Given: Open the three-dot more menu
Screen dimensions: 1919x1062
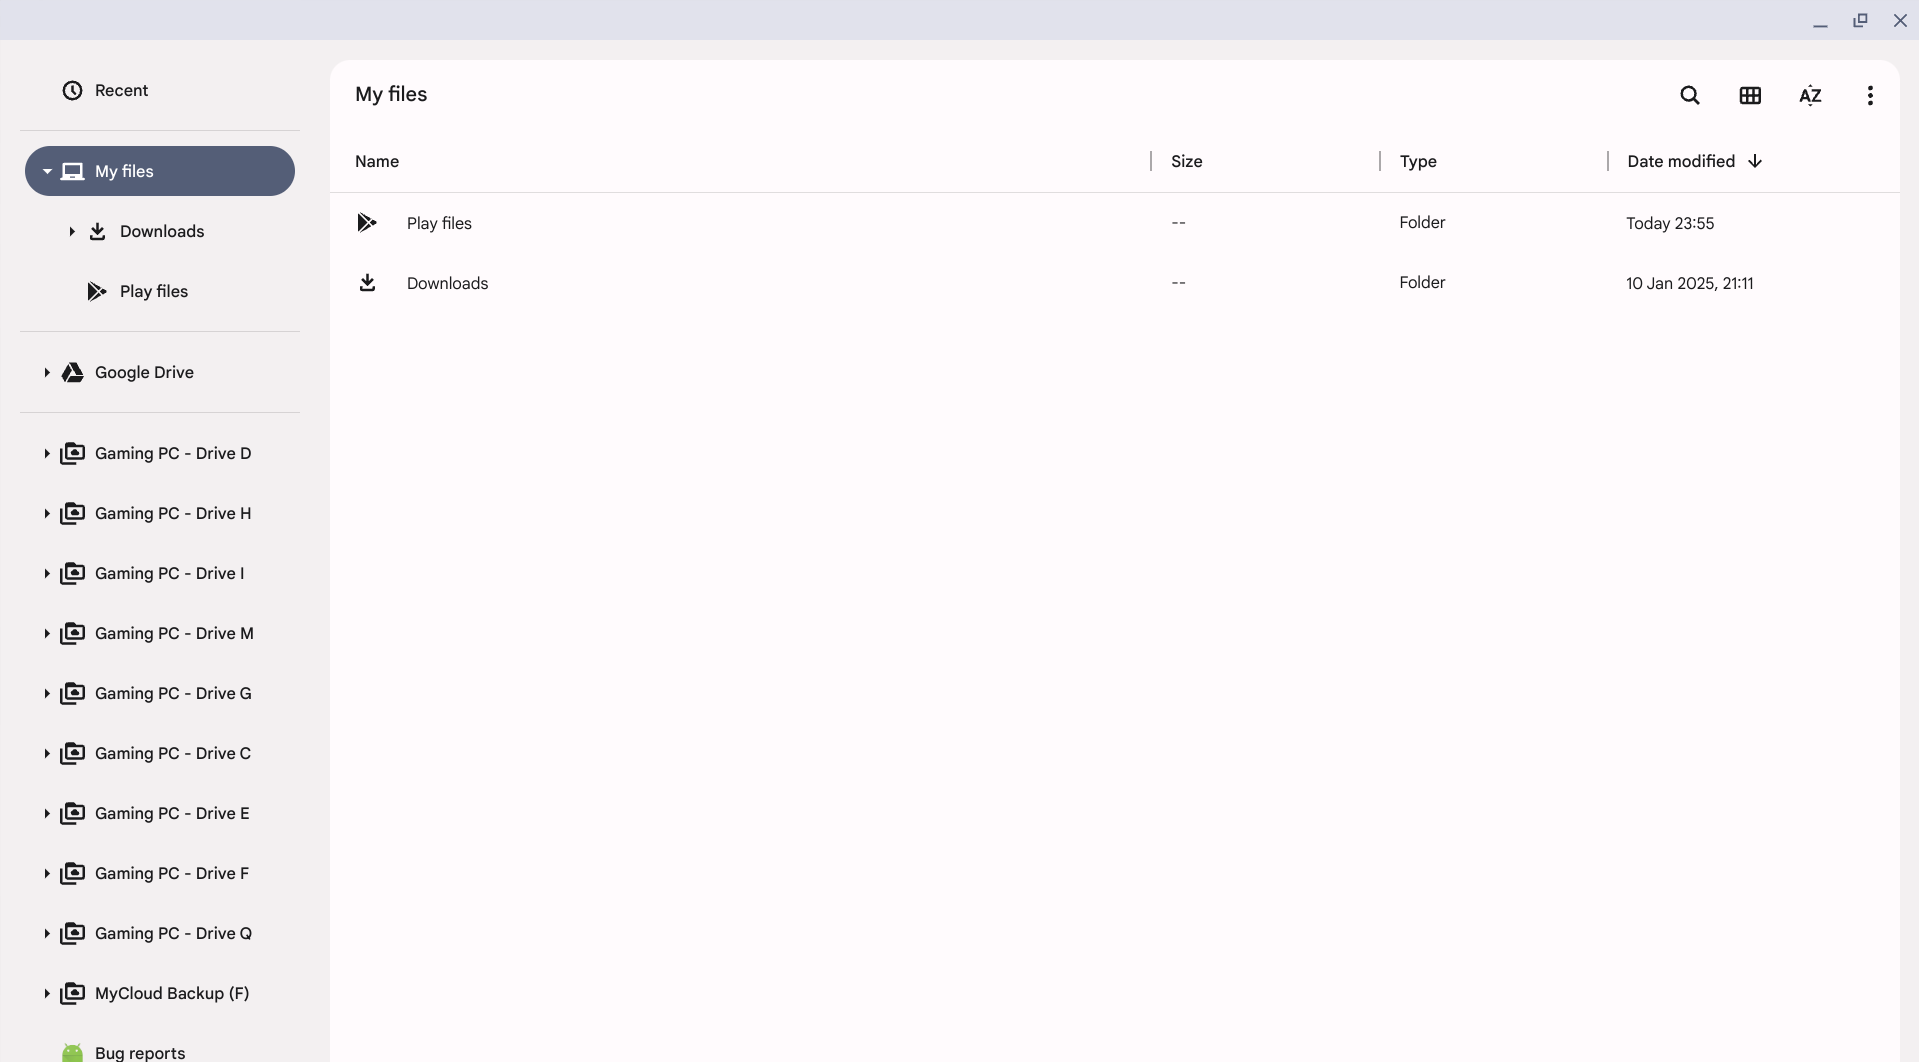Looking at the screenshot, I should pyautogui.click(x=1869, y=95).
